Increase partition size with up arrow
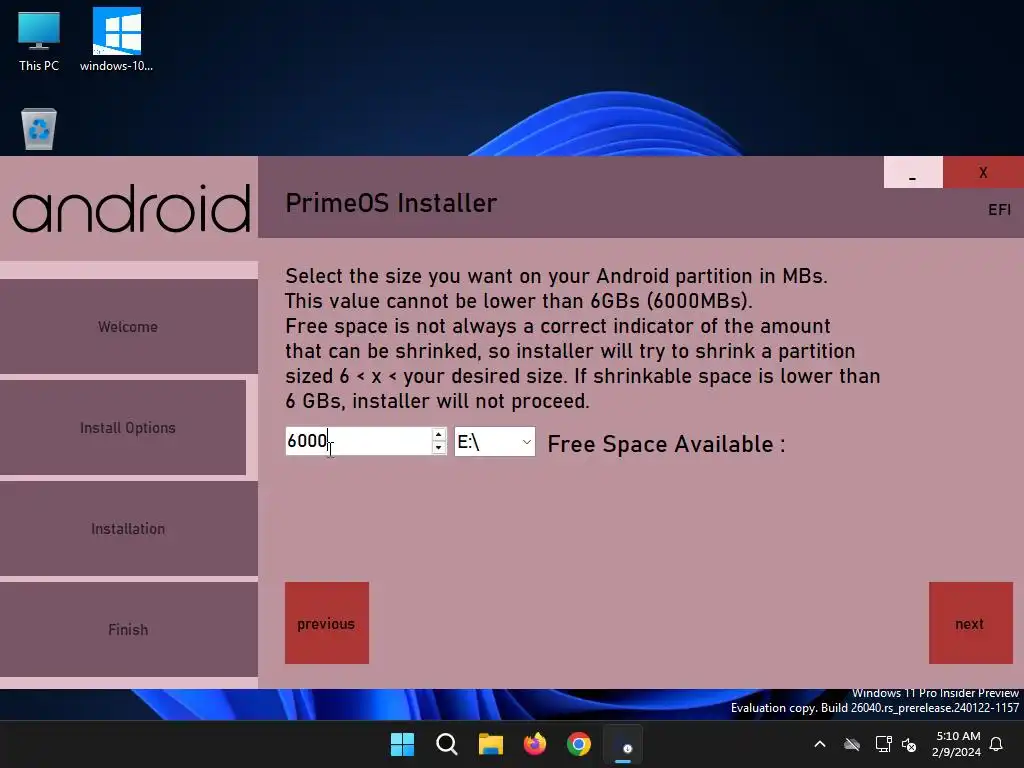The width and height of the screenshot is (1024, 768). [439, 435]
